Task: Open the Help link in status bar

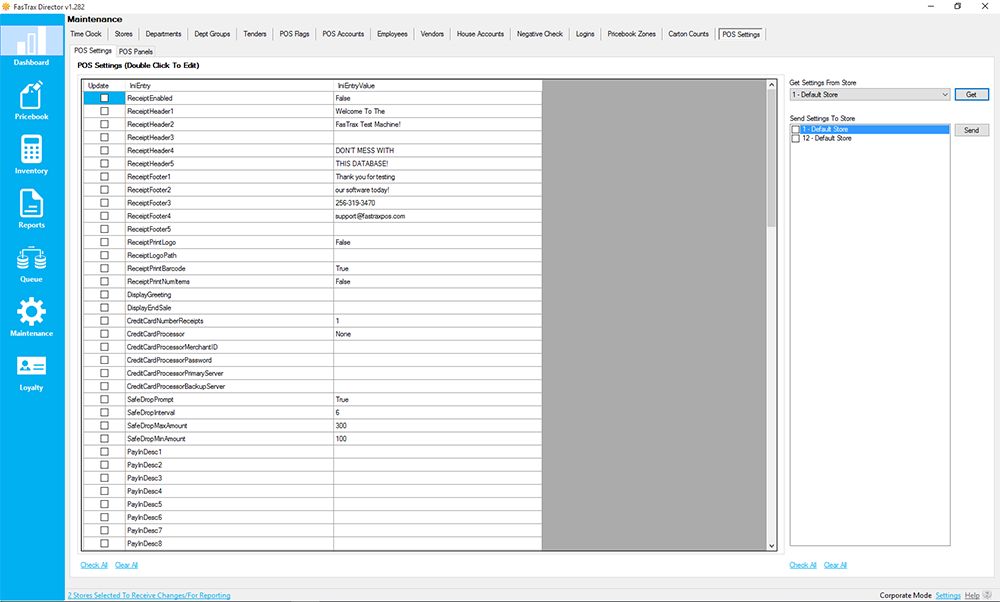Action: point(972,595)
